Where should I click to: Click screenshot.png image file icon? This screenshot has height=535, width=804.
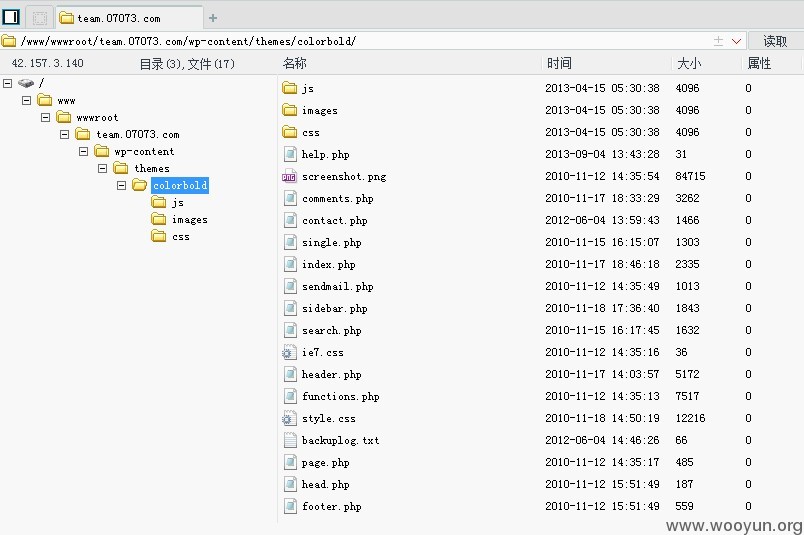coord(289,176)
